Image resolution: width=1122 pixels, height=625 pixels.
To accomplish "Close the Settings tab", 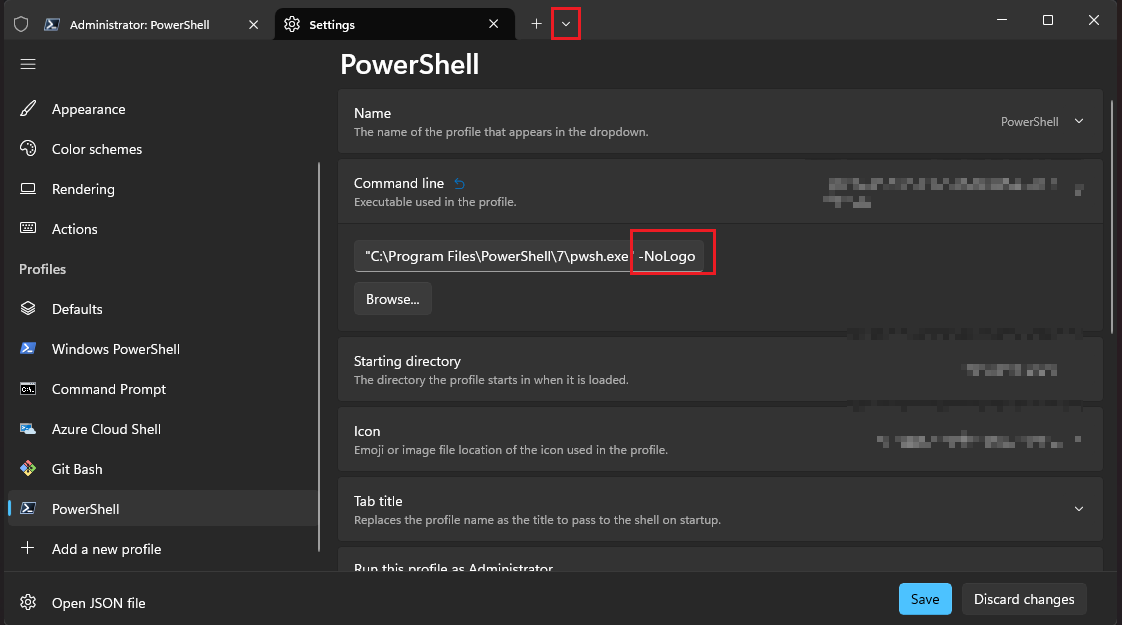I will pos(494,24).
